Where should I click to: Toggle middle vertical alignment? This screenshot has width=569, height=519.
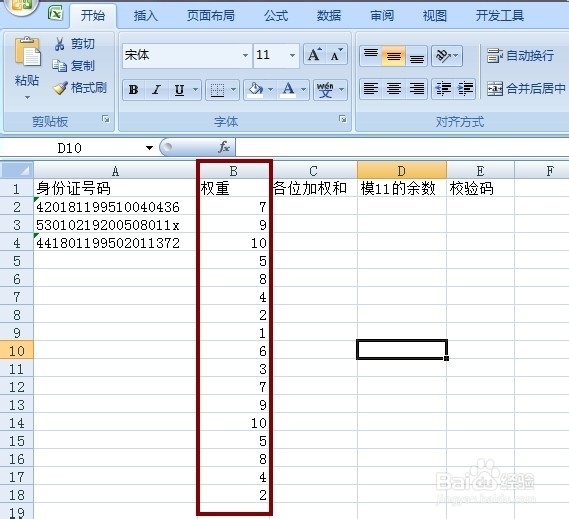coord(393,56)
